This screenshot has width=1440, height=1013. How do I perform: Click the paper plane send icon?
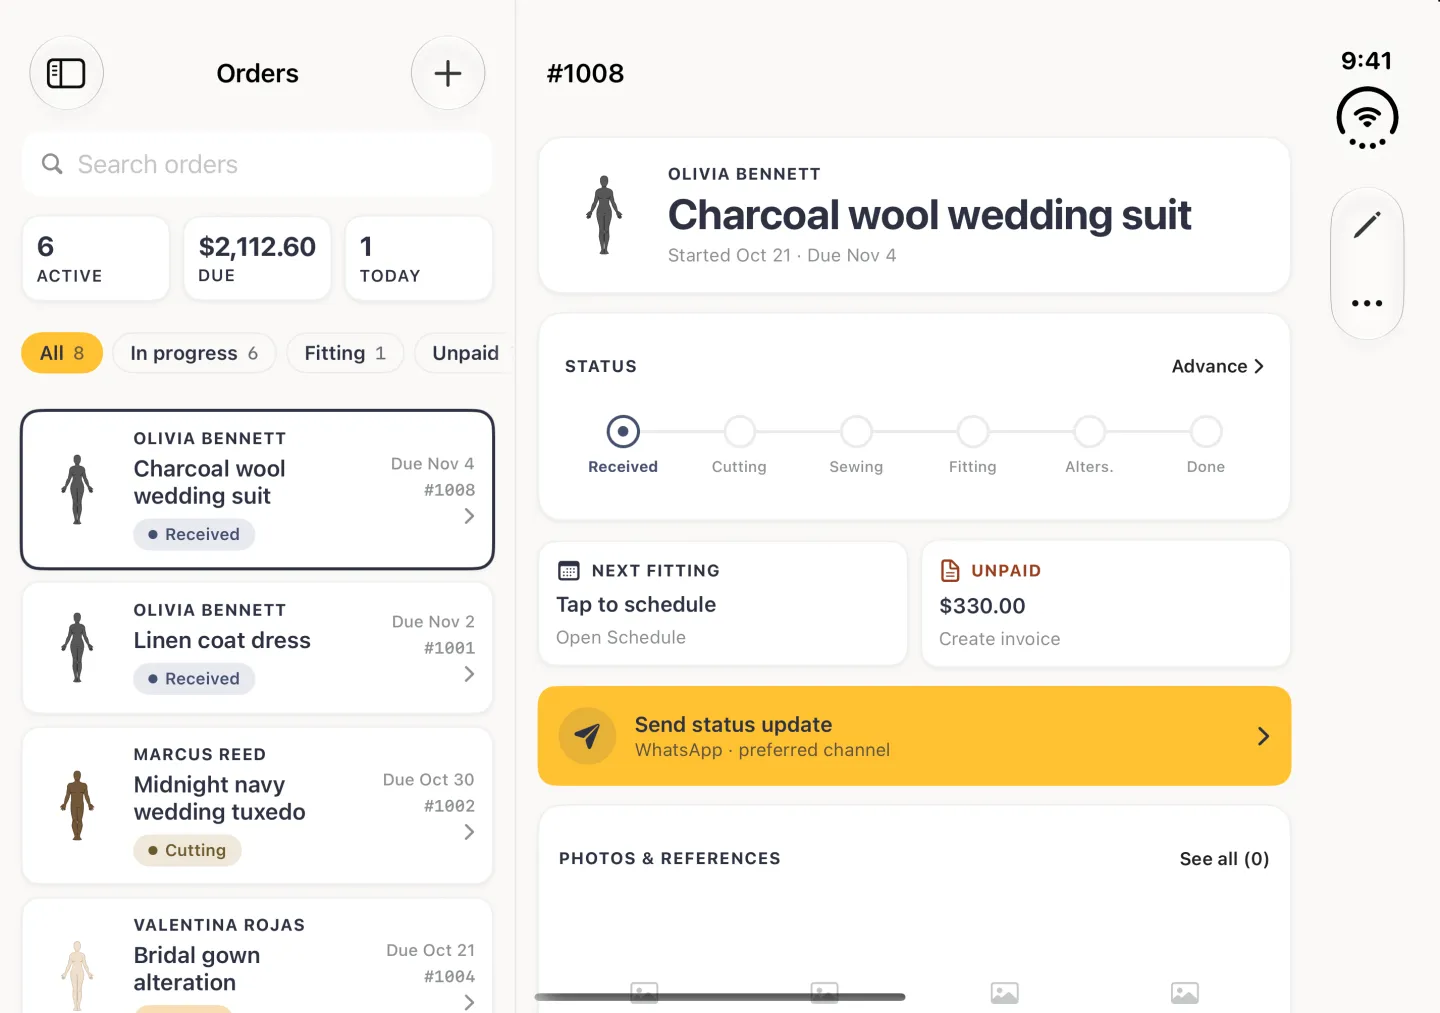pyautogui.click(x=587, y=736)
